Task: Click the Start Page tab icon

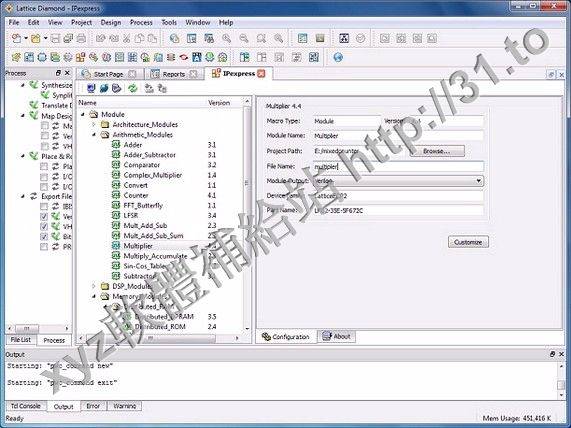Action: (x=86, y=74)
